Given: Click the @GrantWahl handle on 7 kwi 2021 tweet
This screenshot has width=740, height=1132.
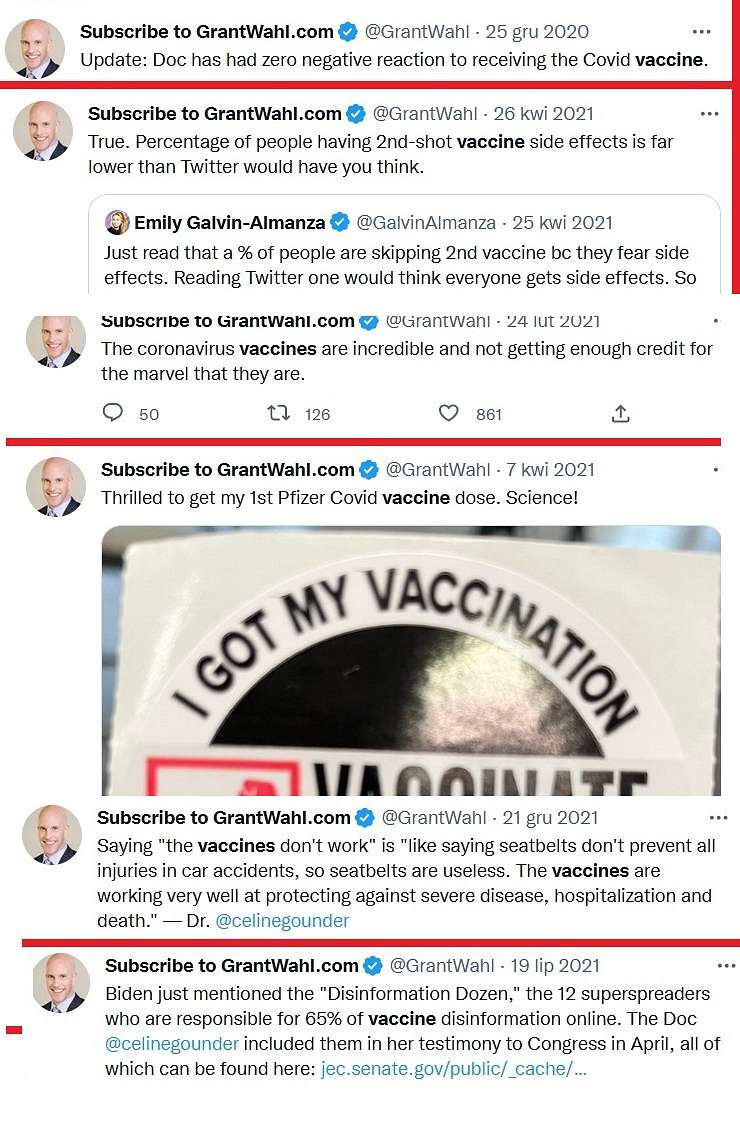Looking at the screenshot, I should click(438, 470).
